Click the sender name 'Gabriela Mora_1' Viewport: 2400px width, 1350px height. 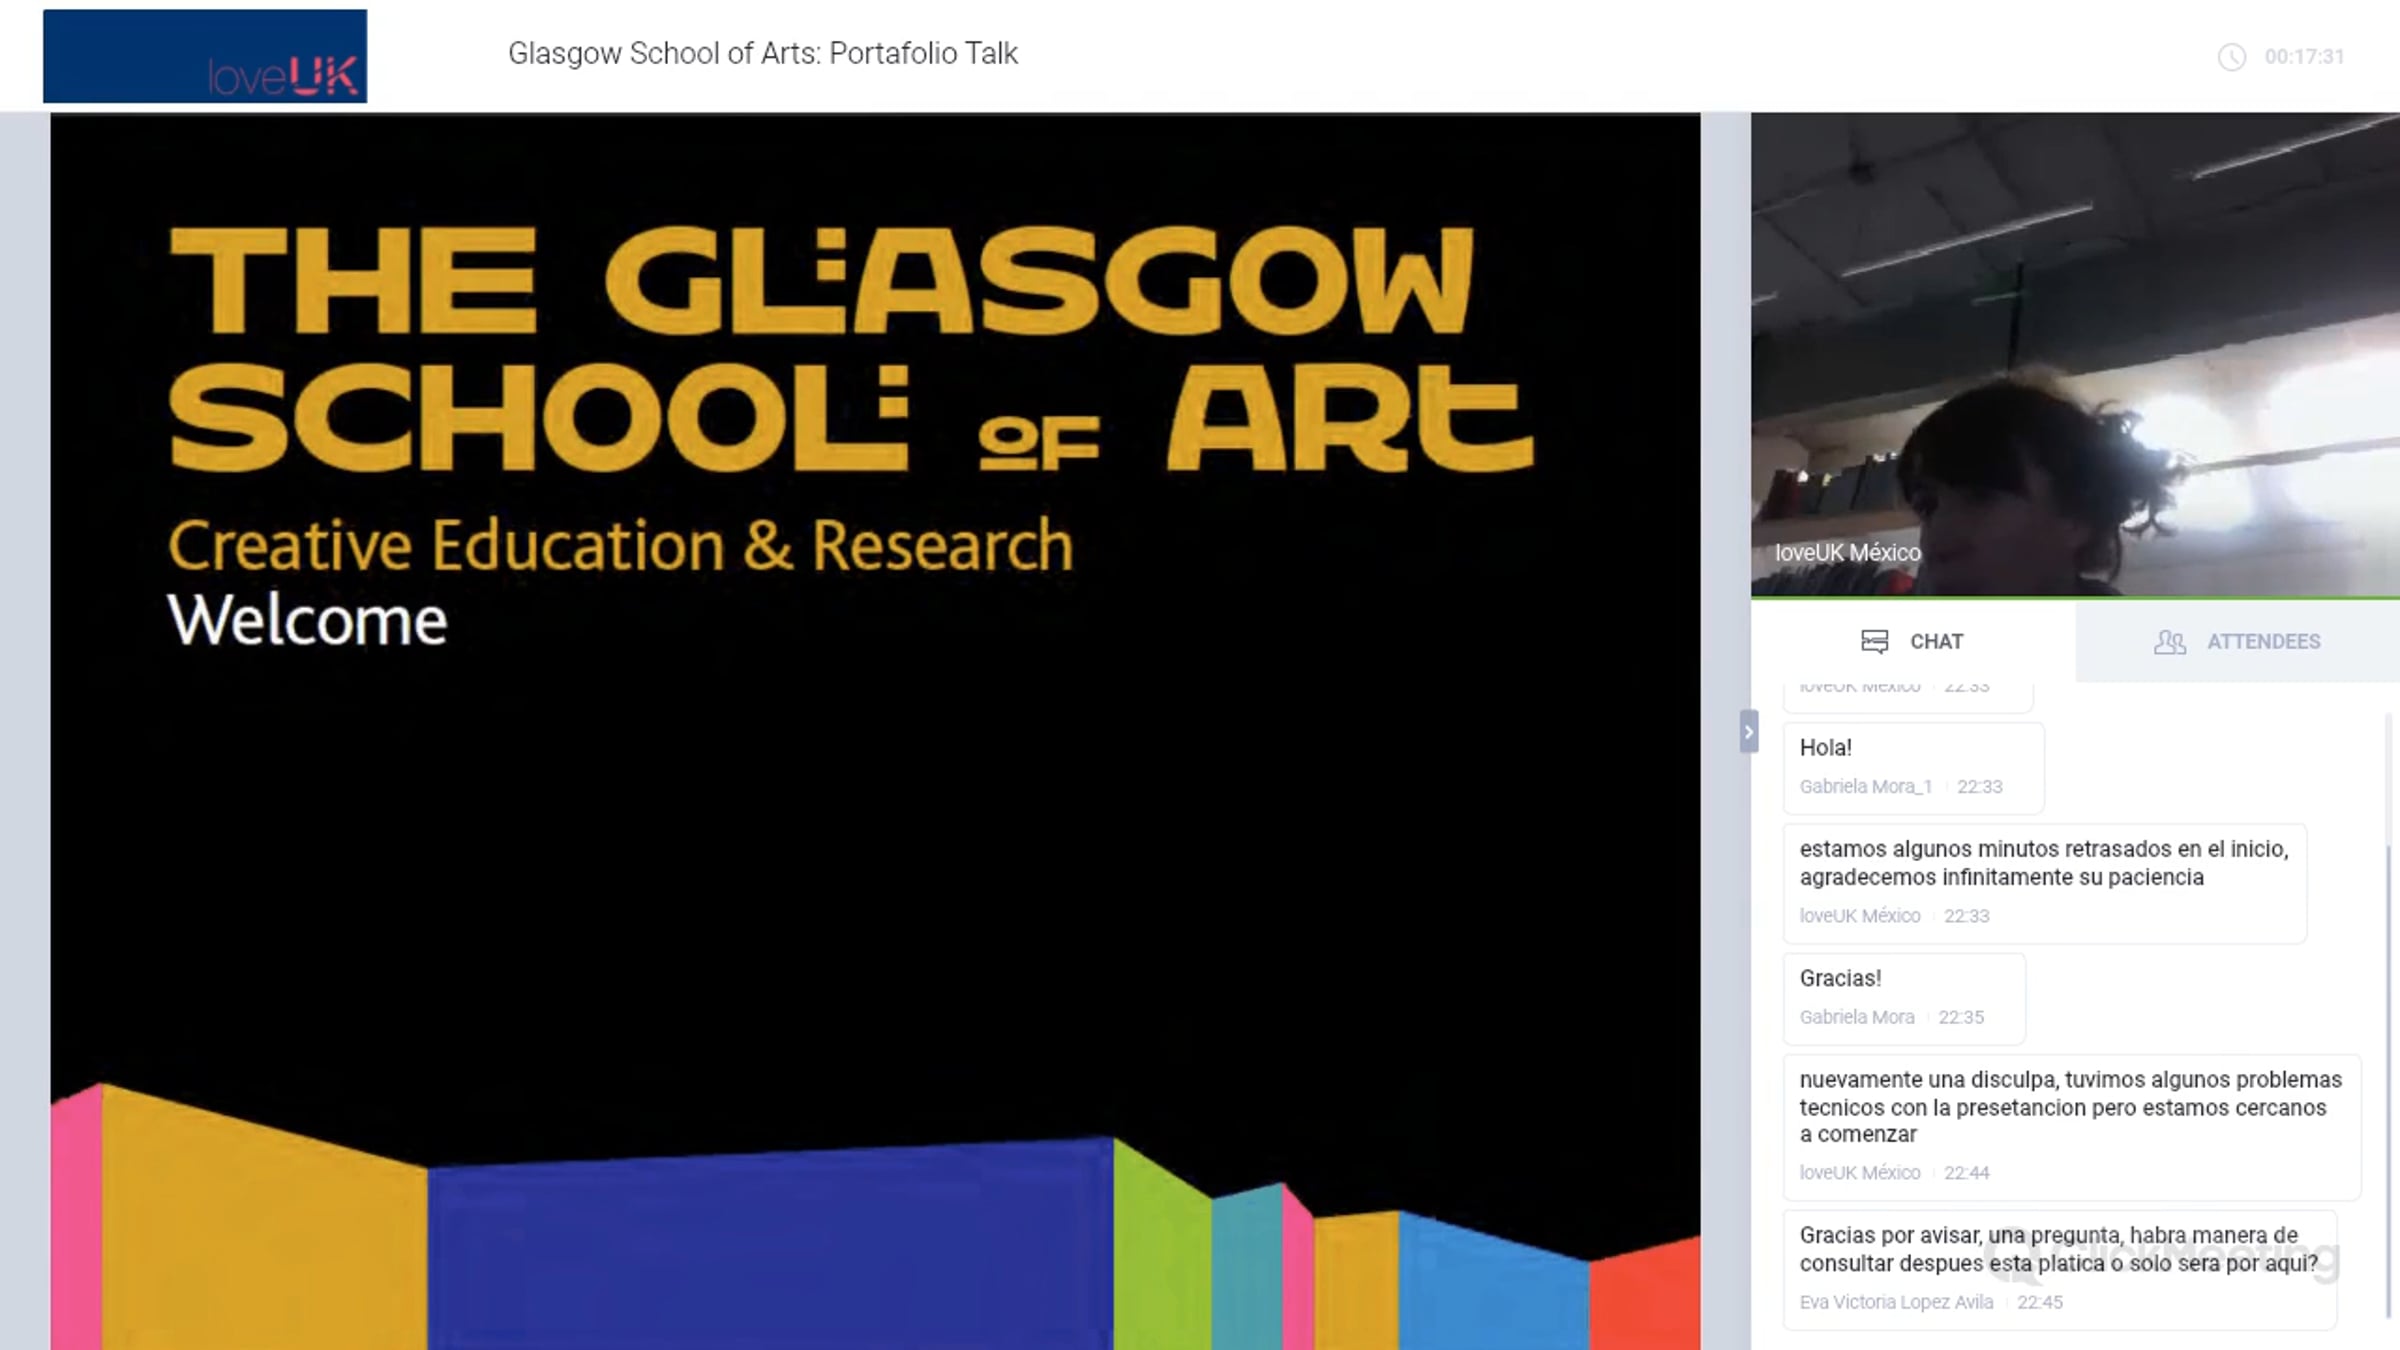[x=1866, y=787]
